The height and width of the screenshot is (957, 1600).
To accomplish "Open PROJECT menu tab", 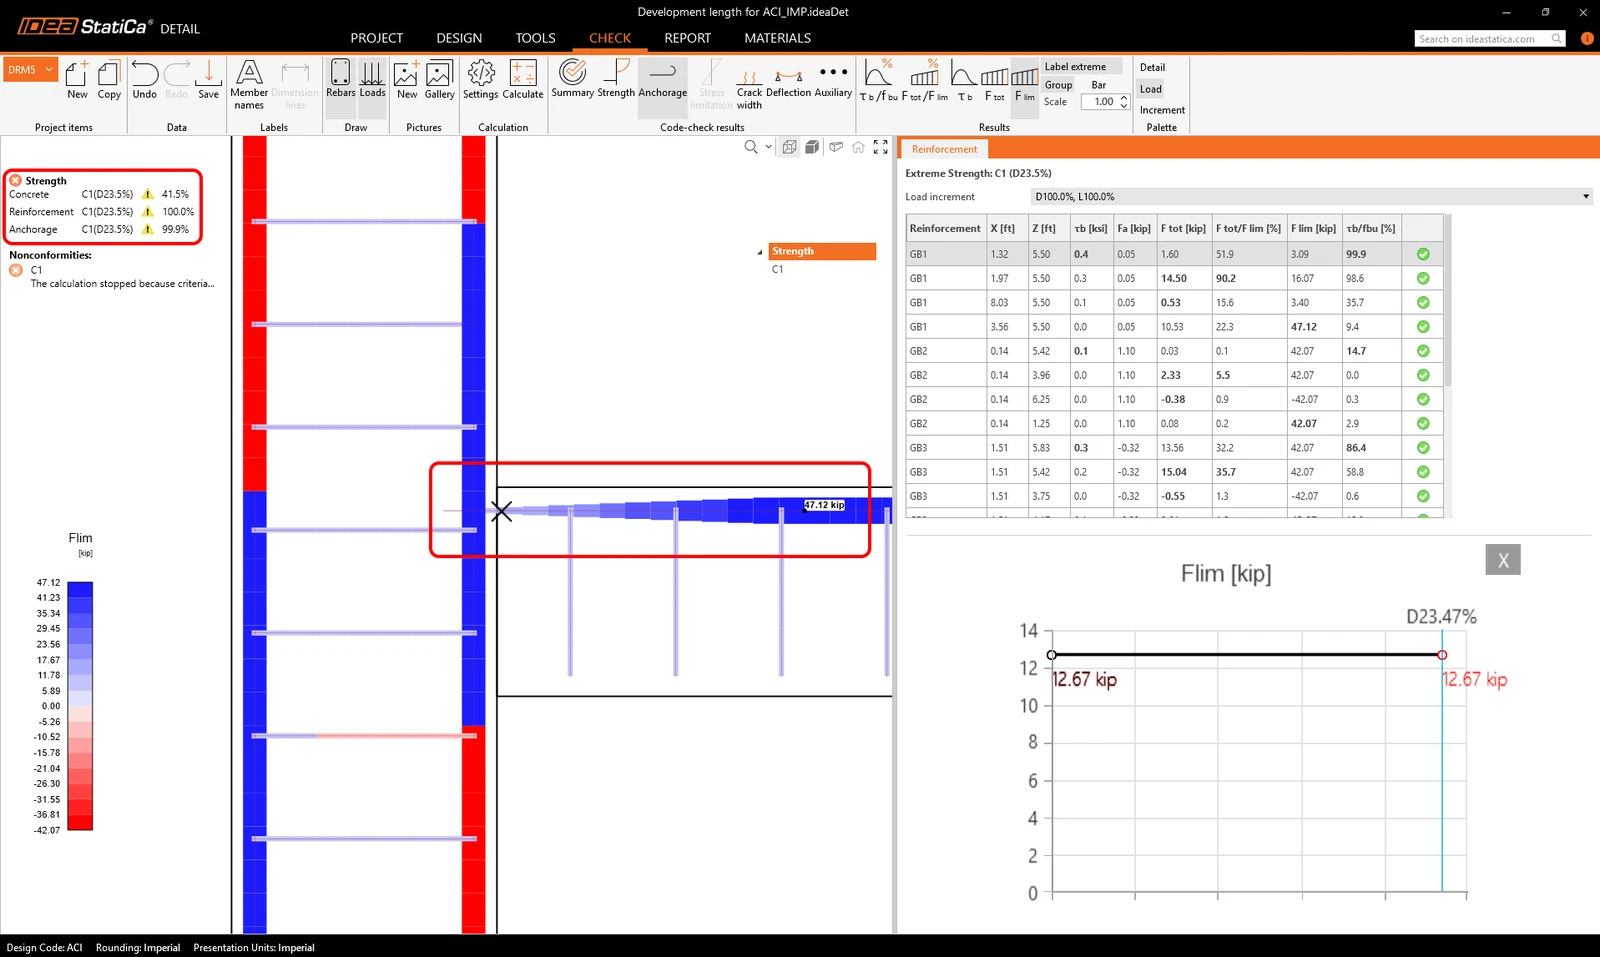I will [x=377, y=38].
